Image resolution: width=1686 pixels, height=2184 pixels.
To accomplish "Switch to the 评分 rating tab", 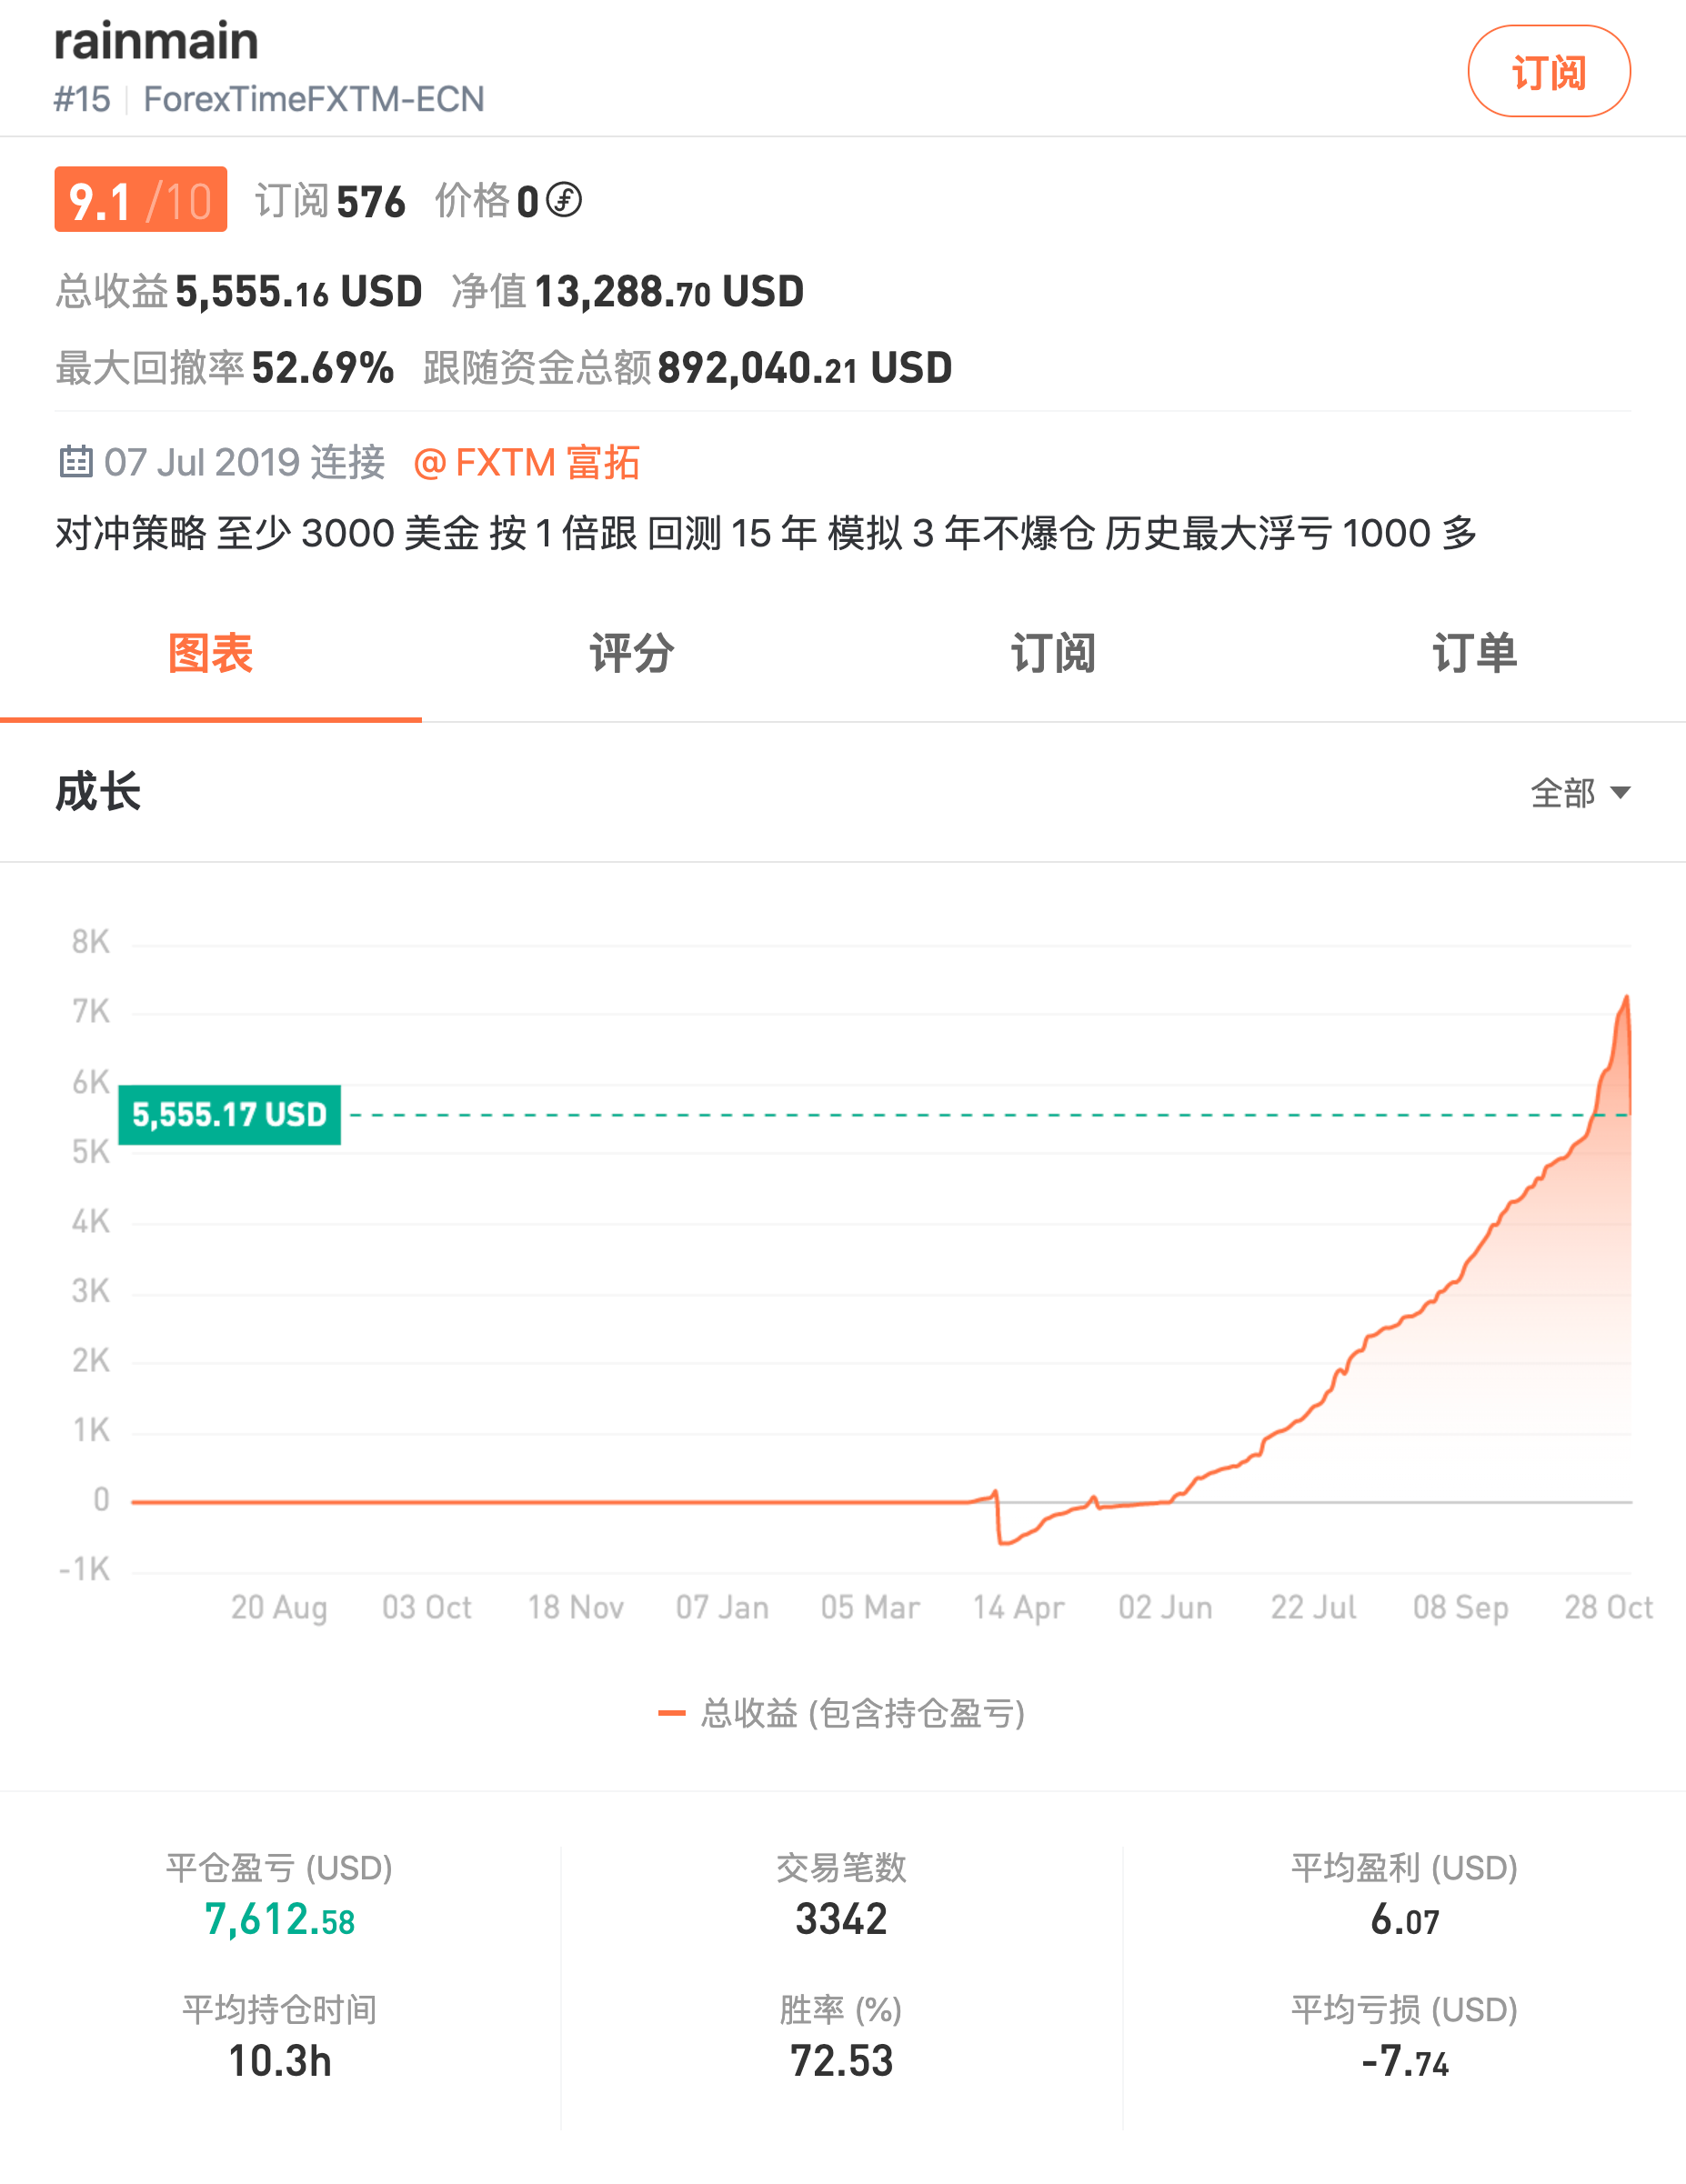I will tap(631, 654).
